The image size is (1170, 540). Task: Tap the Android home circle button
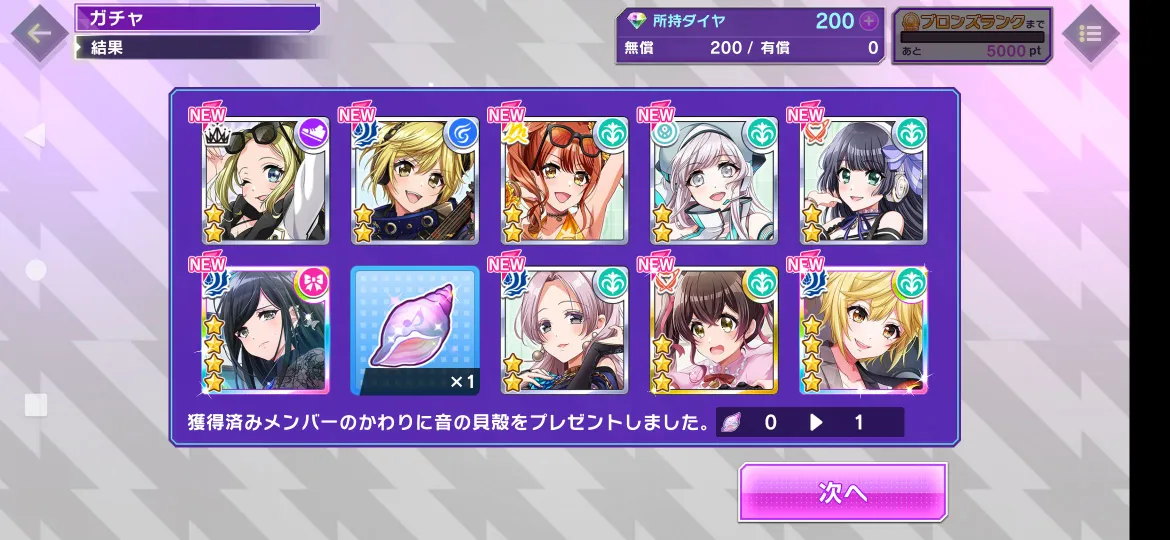click(x=36, y=270)
